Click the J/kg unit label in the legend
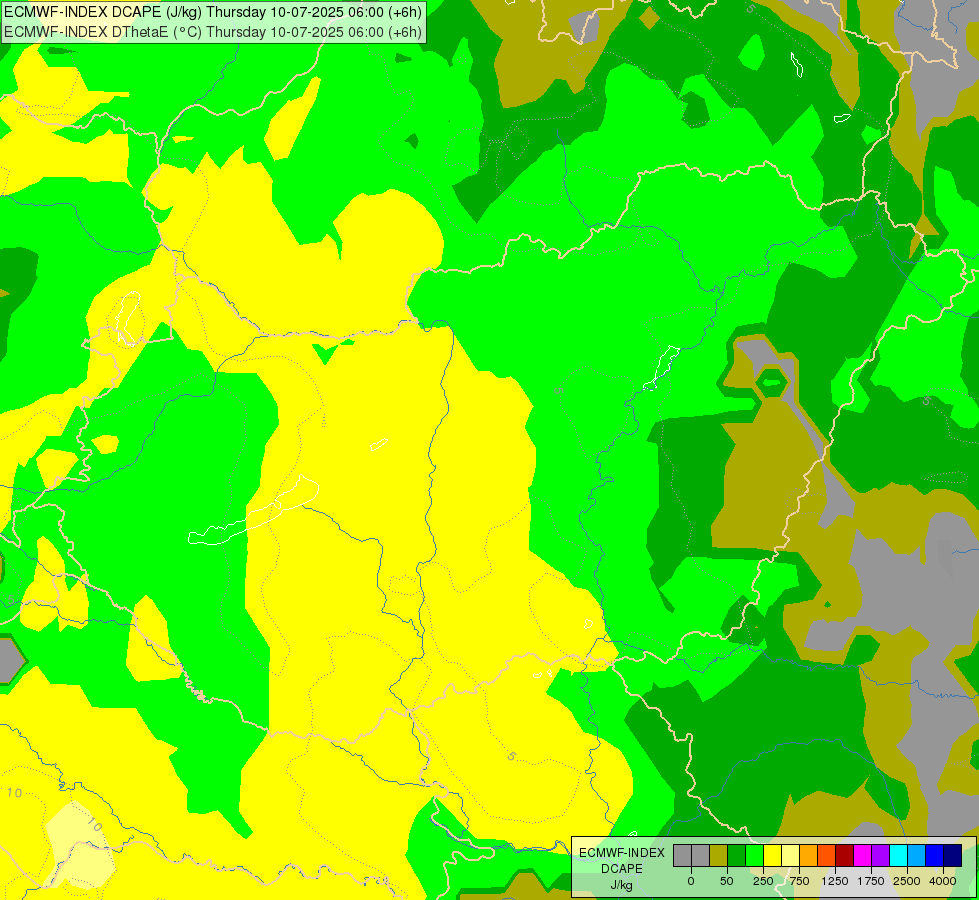Viewport: 979px width, 900px height. pyautogui.click(x=622, y=885)
